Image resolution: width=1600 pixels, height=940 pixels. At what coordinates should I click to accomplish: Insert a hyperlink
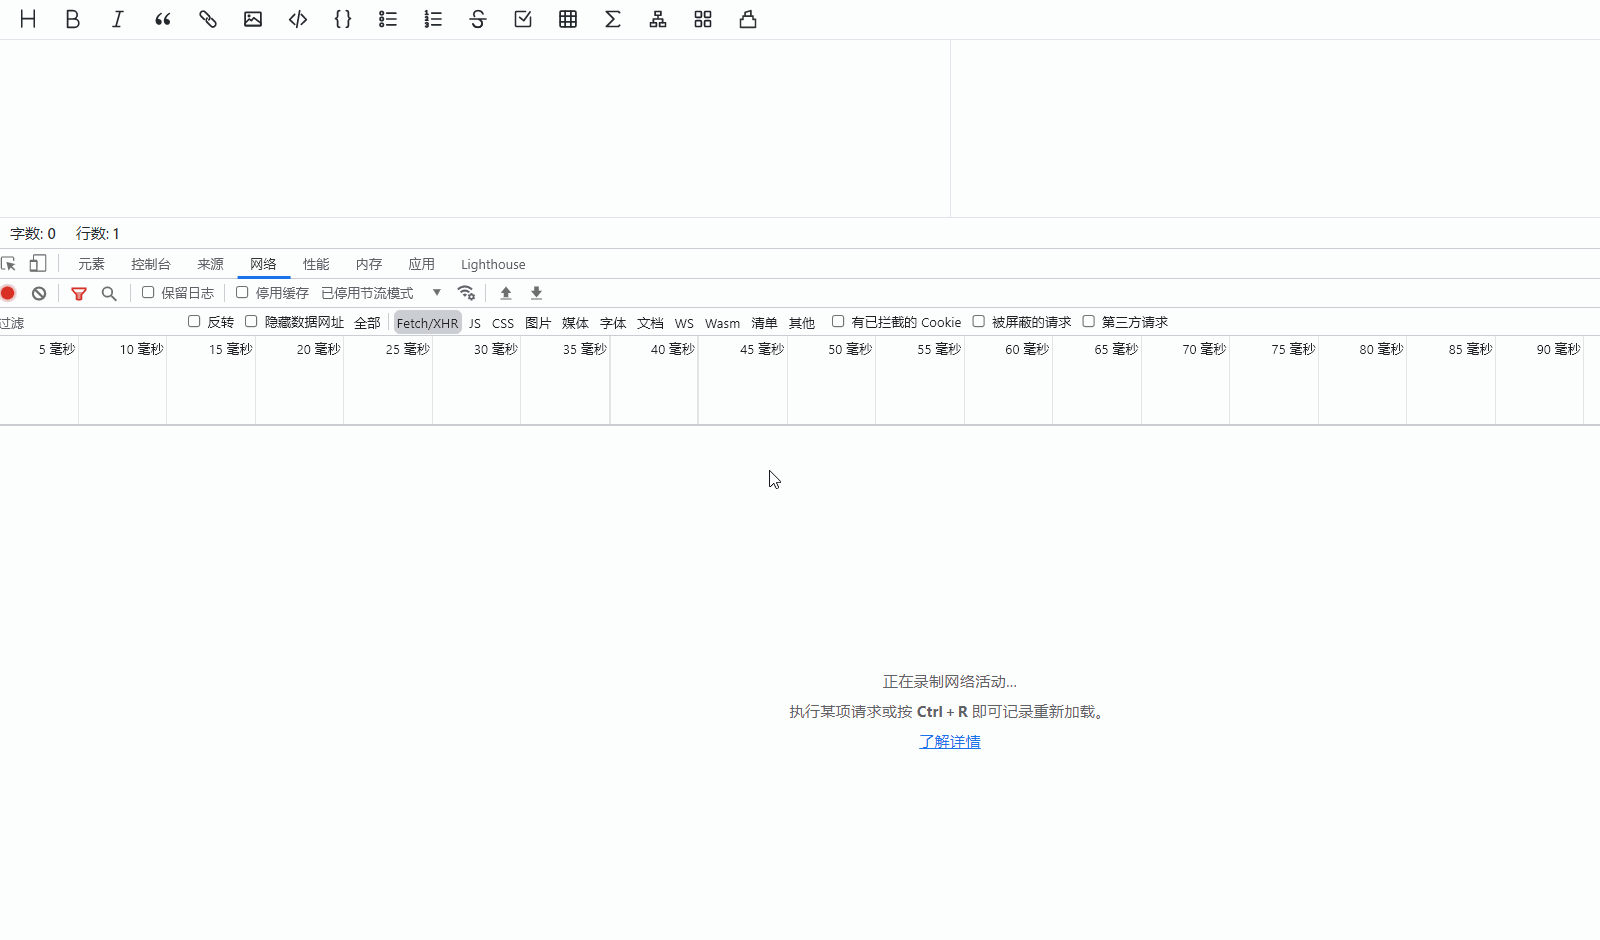[207, 18]
